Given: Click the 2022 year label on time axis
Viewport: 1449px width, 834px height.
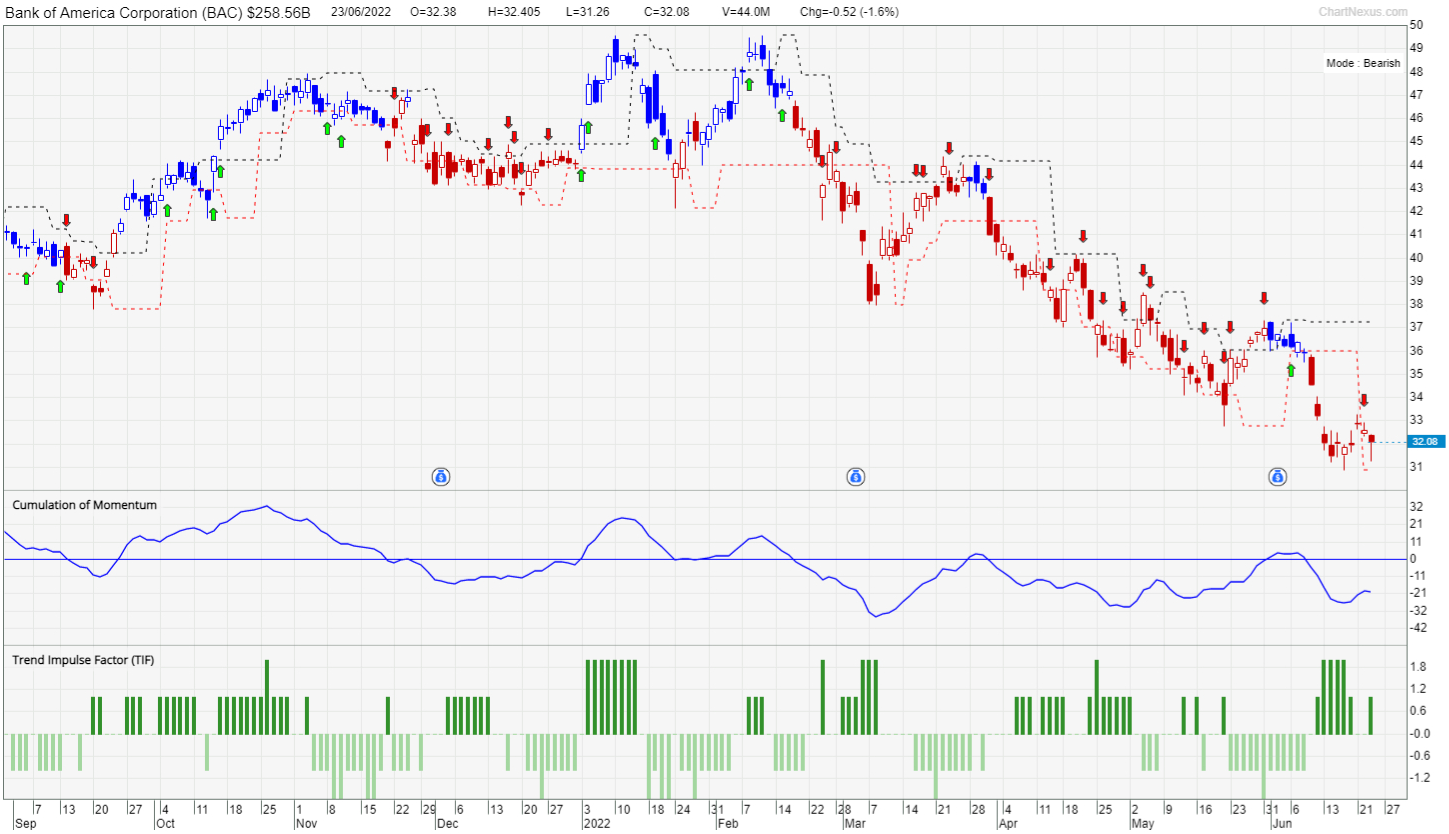Looking at the screenshot, I should [x=596, y=825].
